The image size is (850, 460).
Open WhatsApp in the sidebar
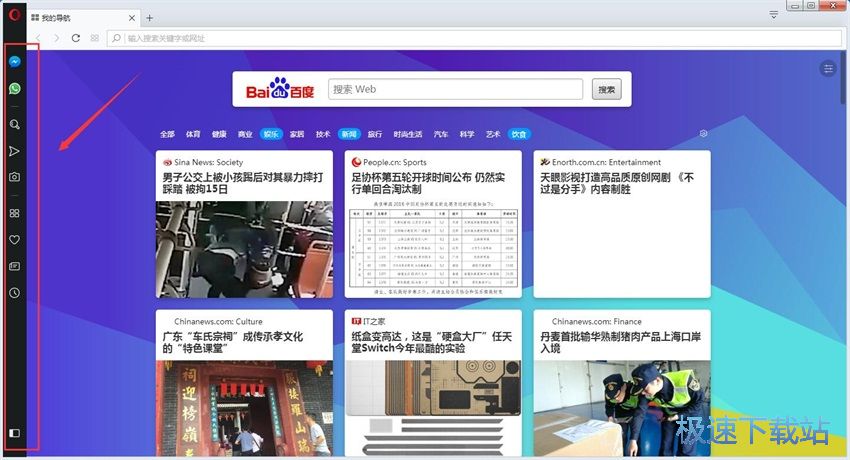(x=15, y=88)
